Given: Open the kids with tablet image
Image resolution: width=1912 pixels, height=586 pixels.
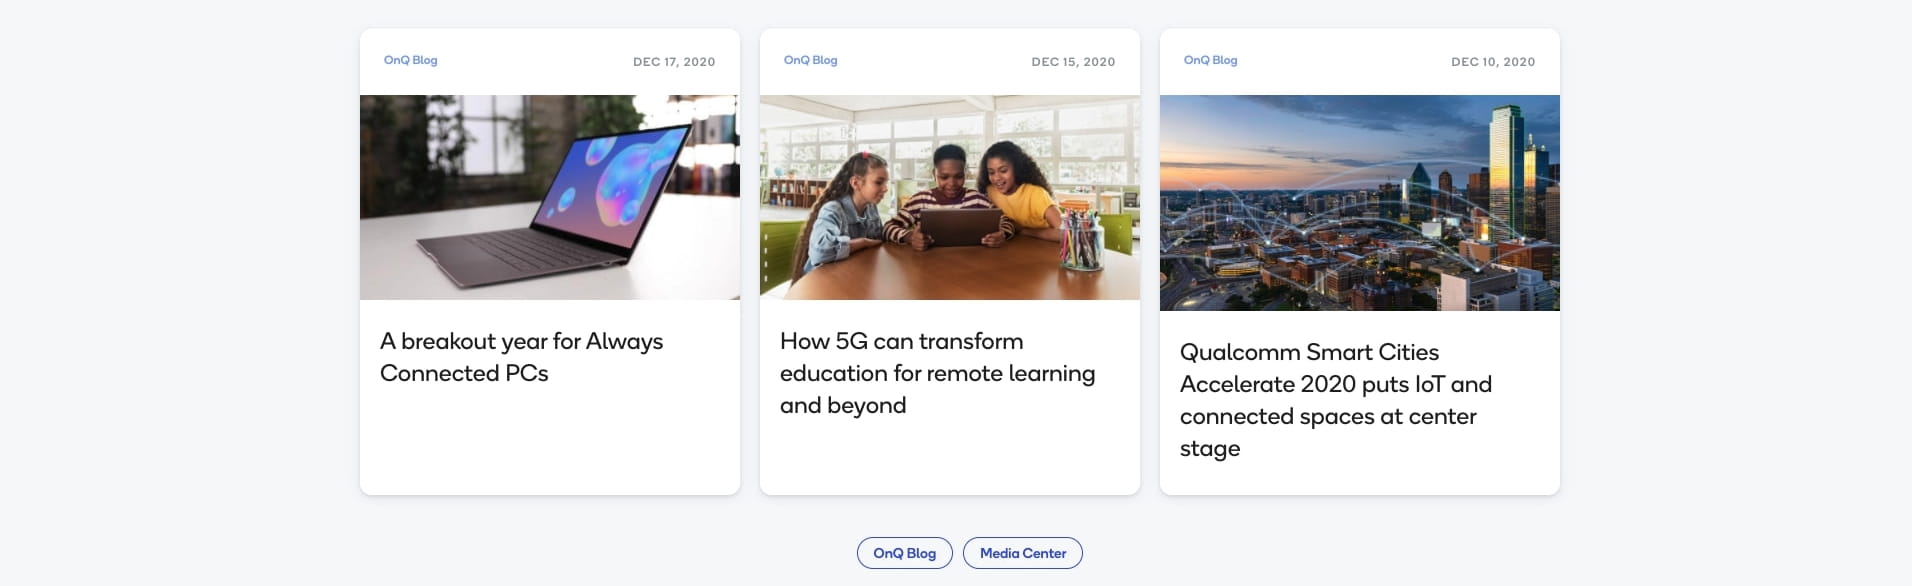Looking at the screenshot, I should [950, 197].
